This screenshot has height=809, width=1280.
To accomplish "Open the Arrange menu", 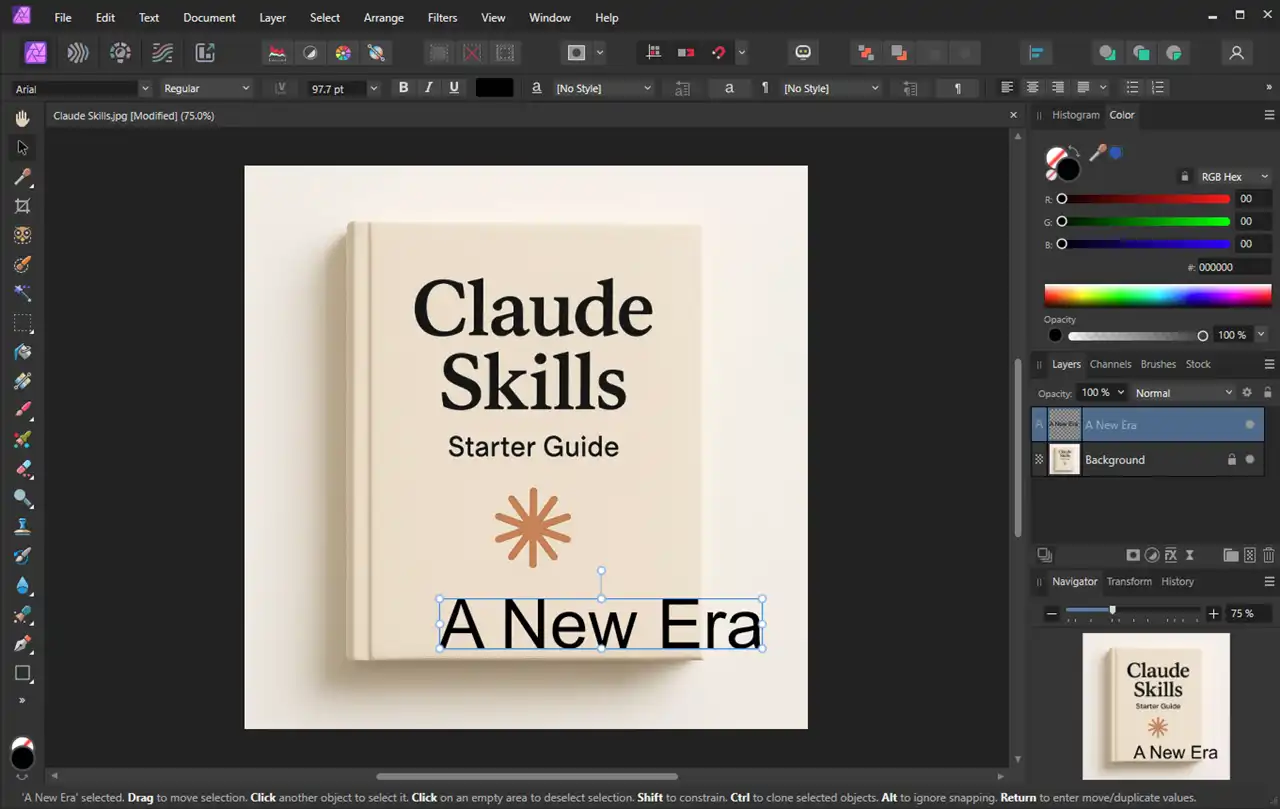I will [384, 18].
